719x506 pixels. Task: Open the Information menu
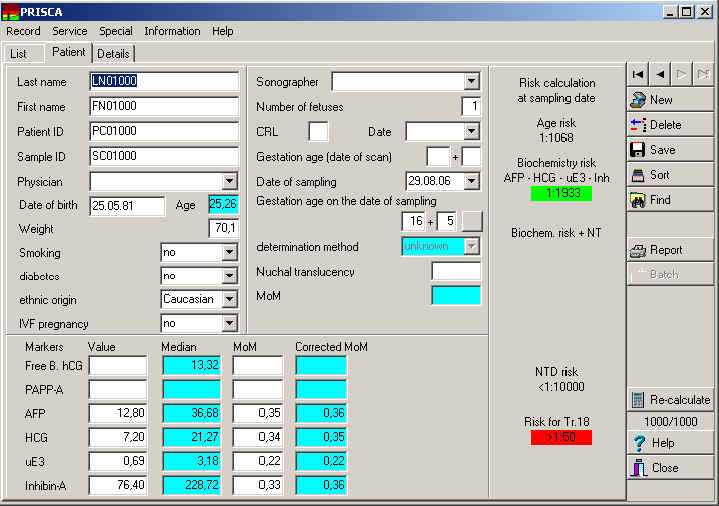tap(172, 31)
